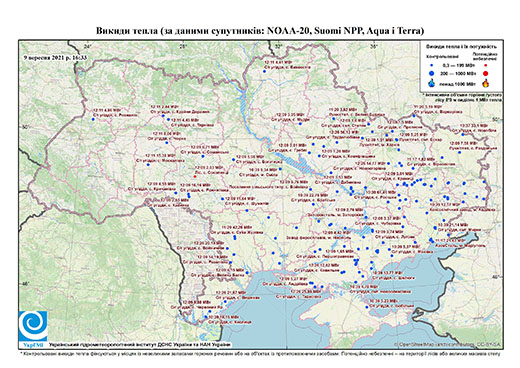520x368 pixels.
Task: Click the footnote text below the map
Action: (x=260, y=353)
